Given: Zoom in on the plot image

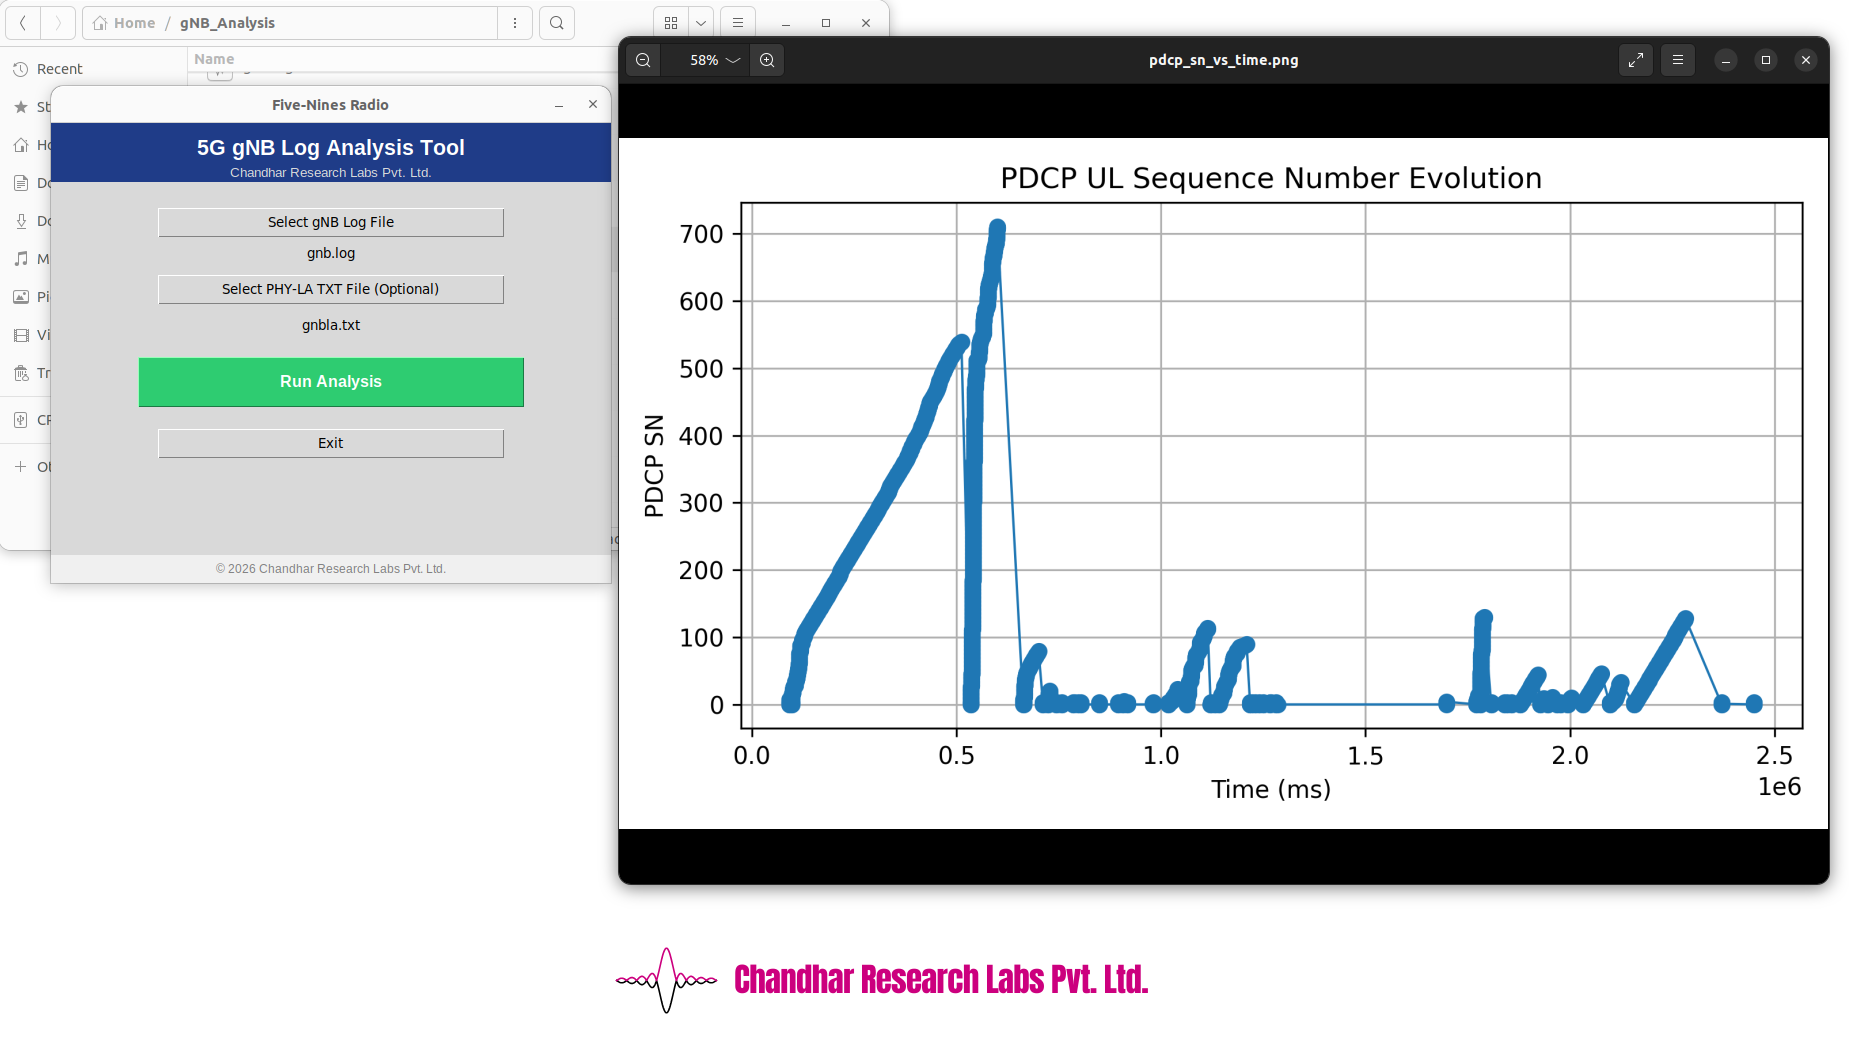Looking at the screenshot, I should (767, 60).
